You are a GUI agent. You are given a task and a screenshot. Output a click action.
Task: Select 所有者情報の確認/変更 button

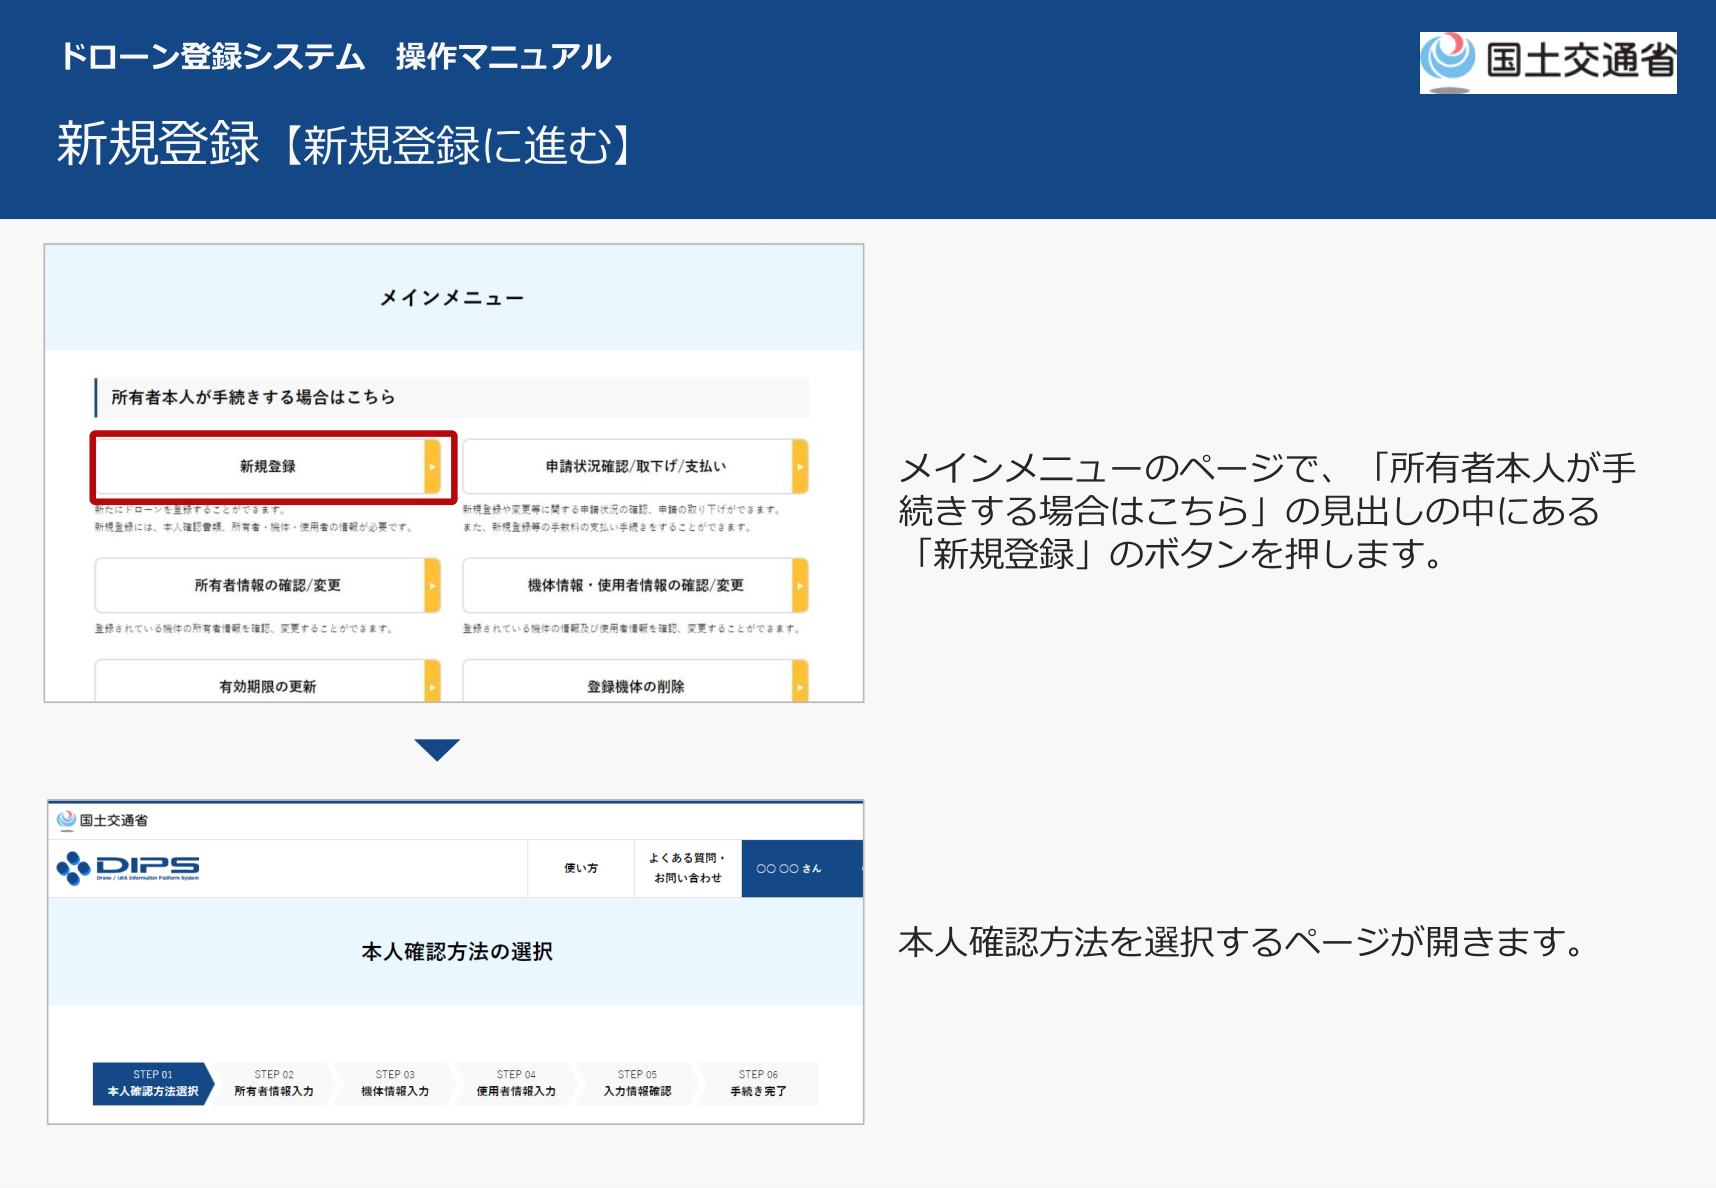click(x=268, y=585)
